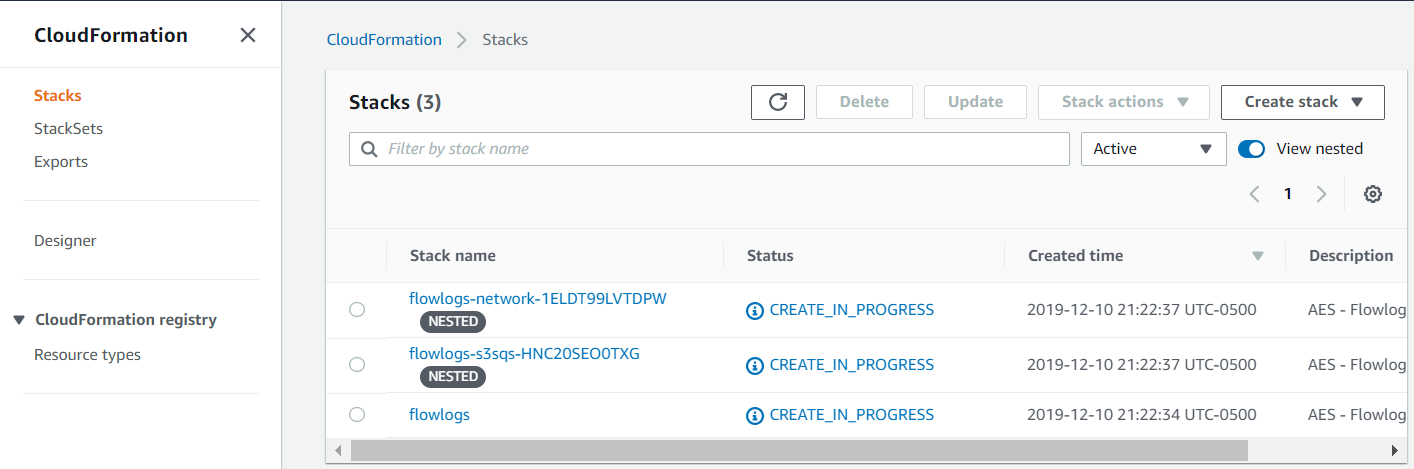1414x469 pixels.
Task: Select the flowlogs-s3sqs-HNC20SEO0TXG radio button
Action: click(357, 365)
